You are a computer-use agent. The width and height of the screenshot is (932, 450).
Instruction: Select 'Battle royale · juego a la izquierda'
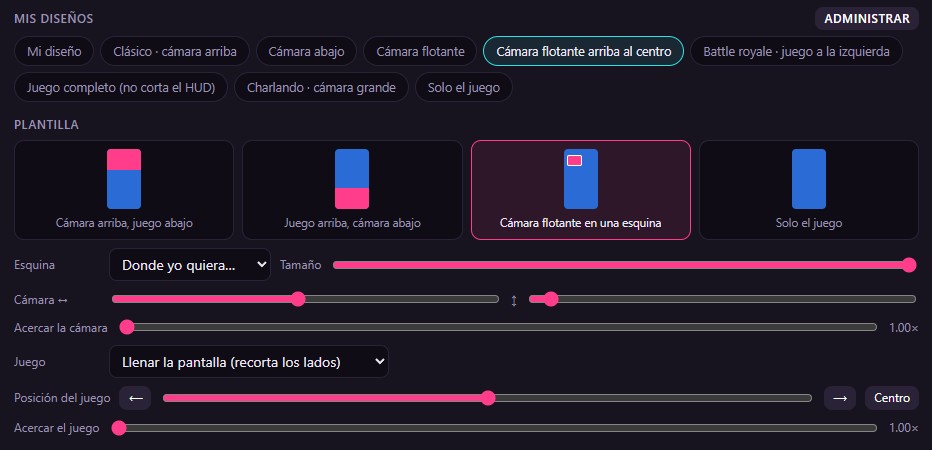796,51
